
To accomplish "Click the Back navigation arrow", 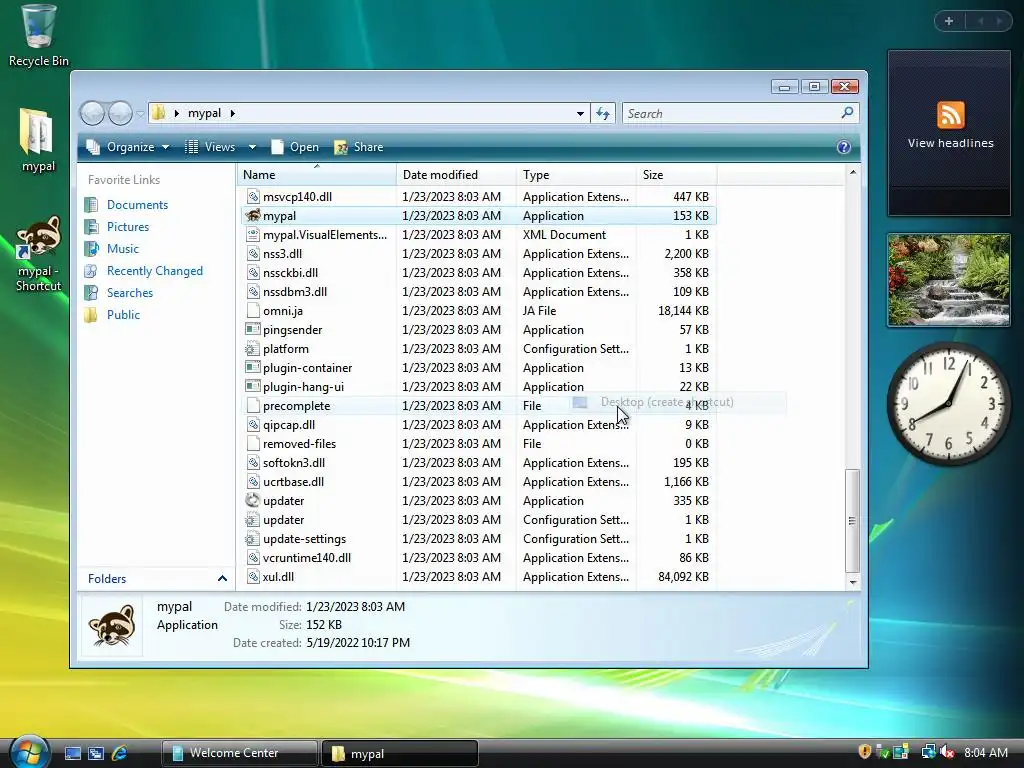I will click(x=92, y=114).
